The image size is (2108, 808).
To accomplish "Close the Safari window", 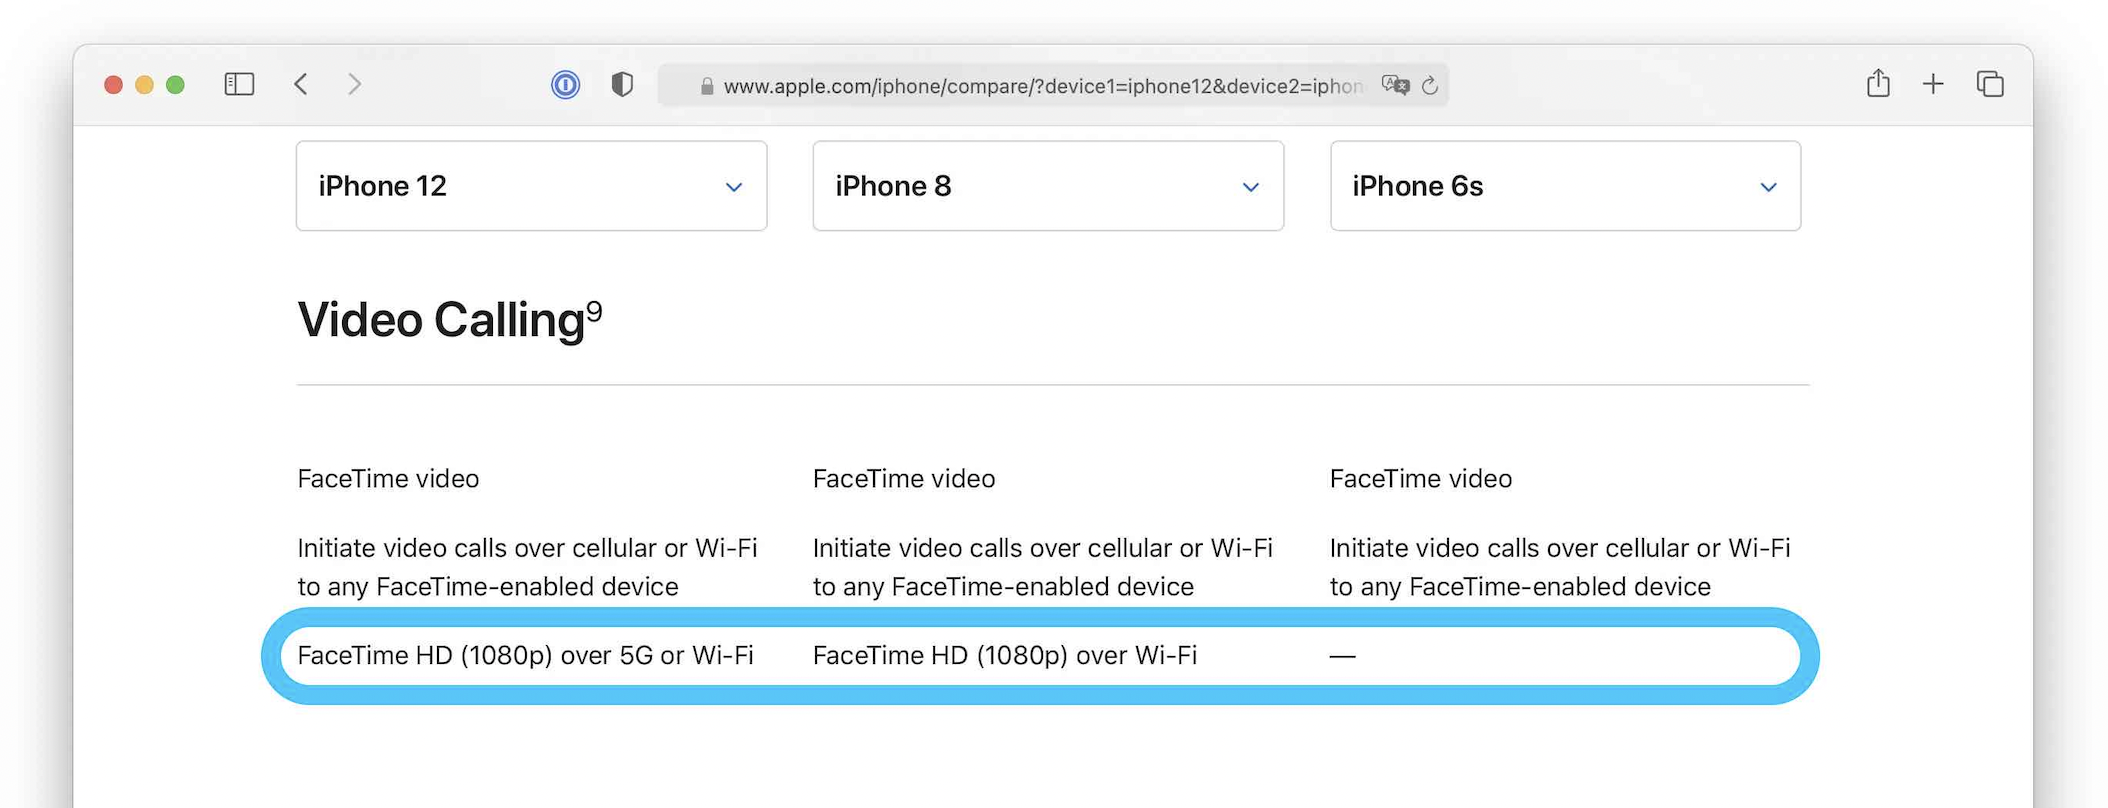I will click(x=113, y=85).
